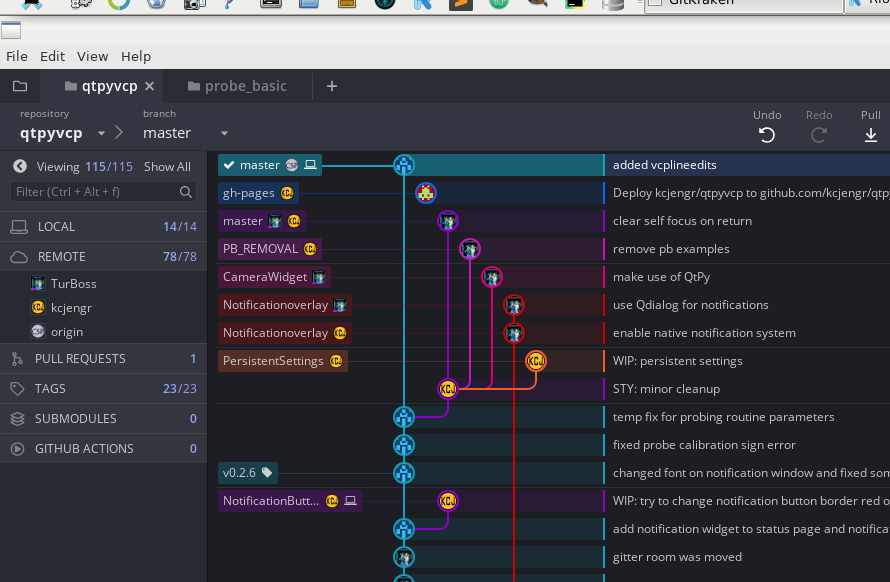
Task: Click commit node for 'clear self focus on return'
Action: click(448, 221)
